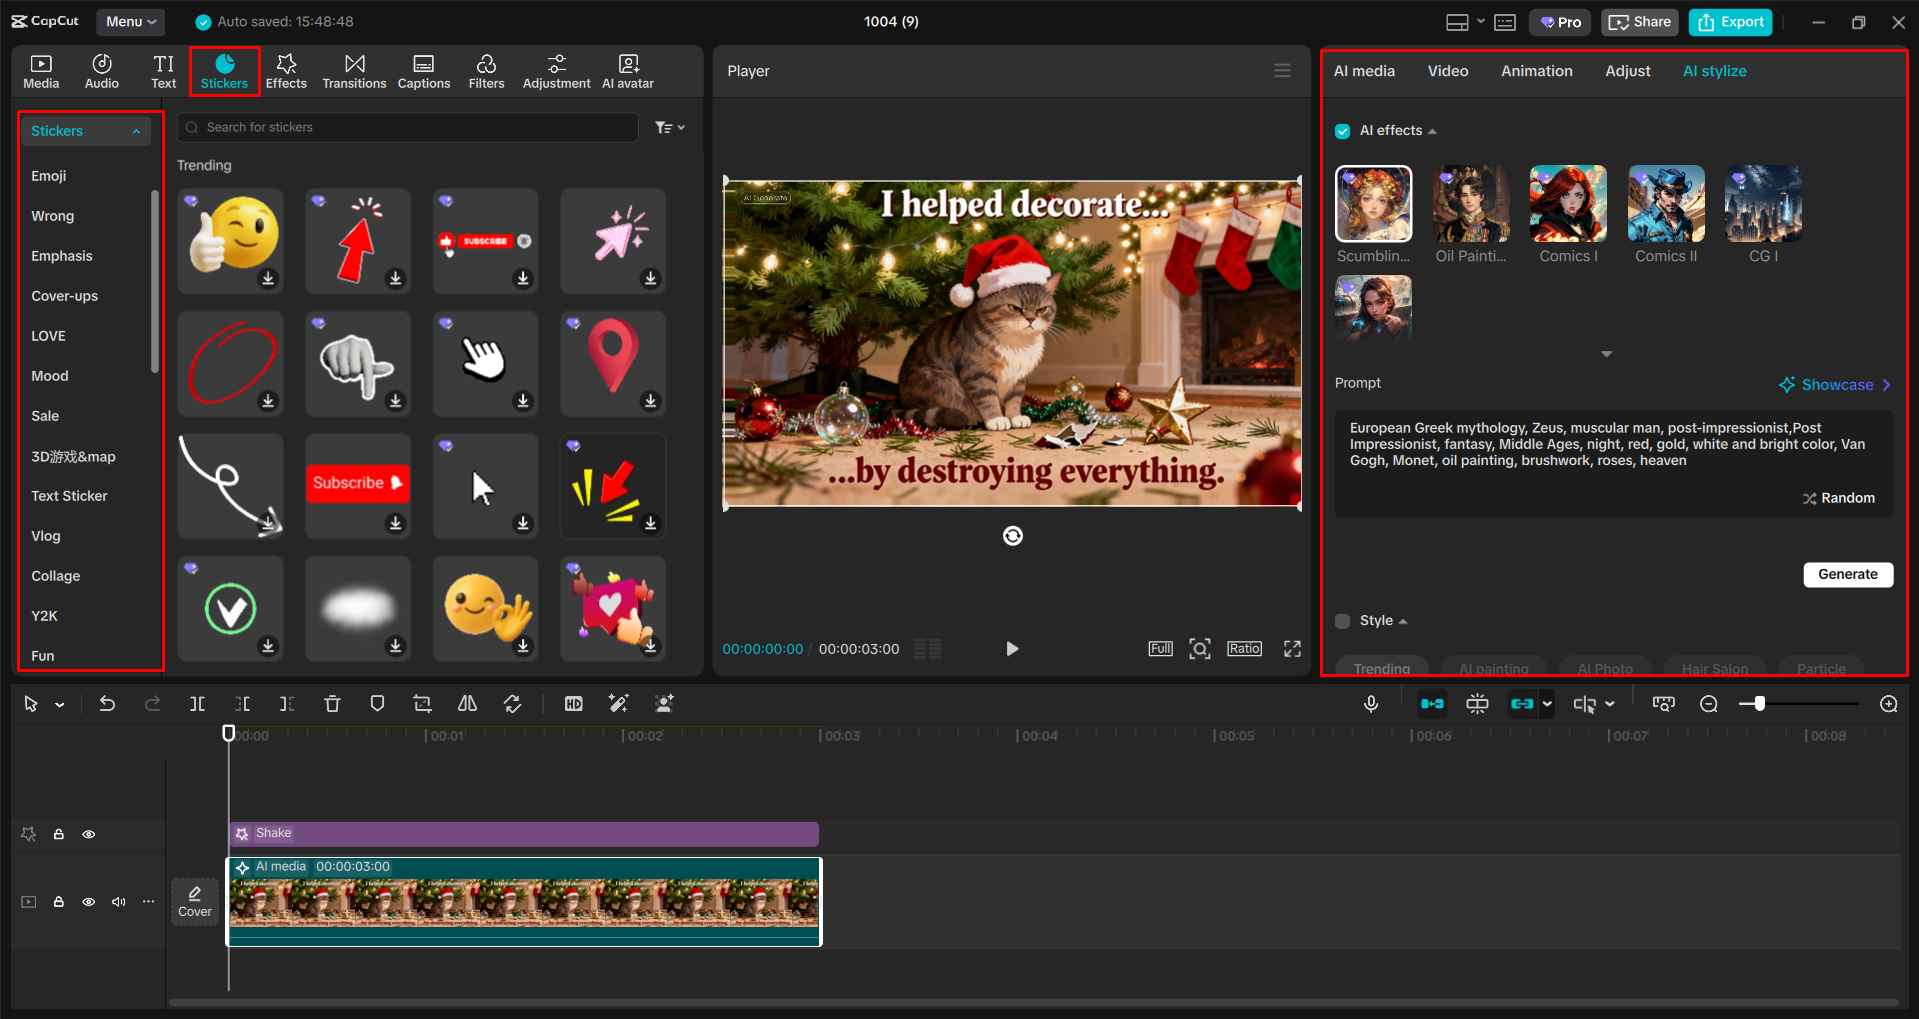Open the Emoji sticker category
Image resolution: width=1919 pixels, height=1019 pixels.
point(49,175)
